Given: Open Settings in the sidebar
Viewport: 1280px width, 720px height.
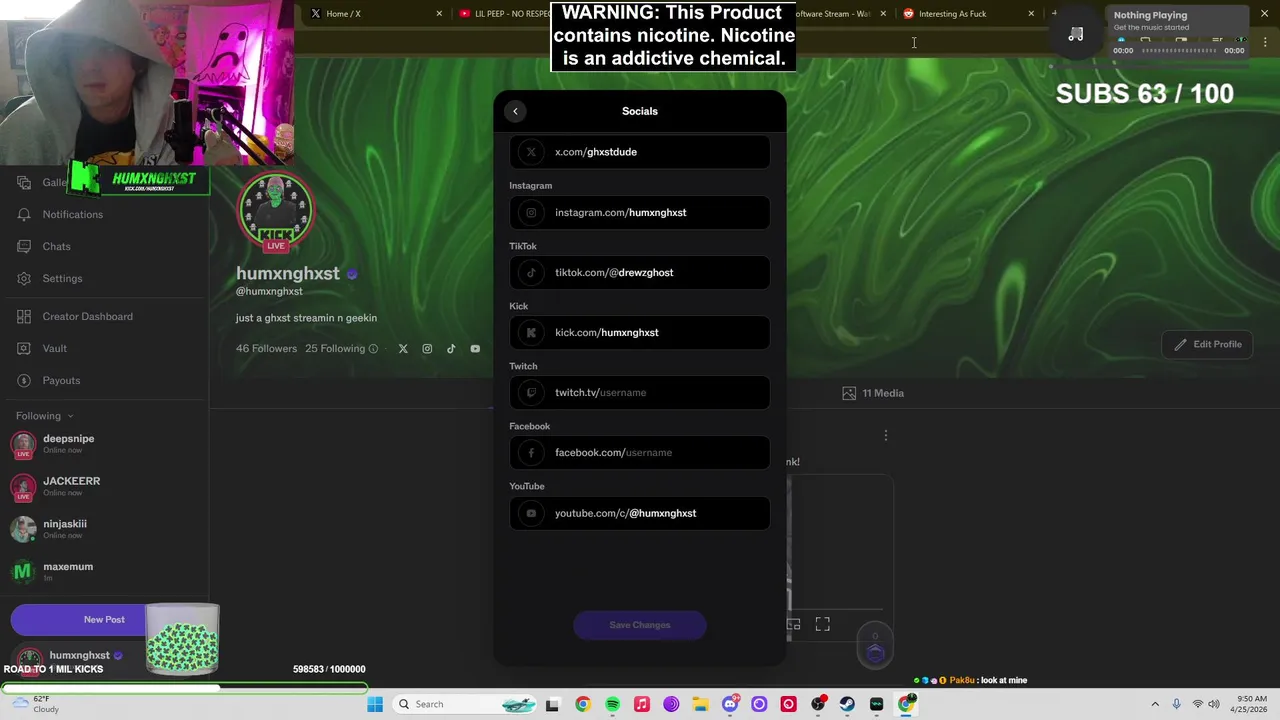Looking at the screenshot, I should pyautogui.click(x=62, y=278).
